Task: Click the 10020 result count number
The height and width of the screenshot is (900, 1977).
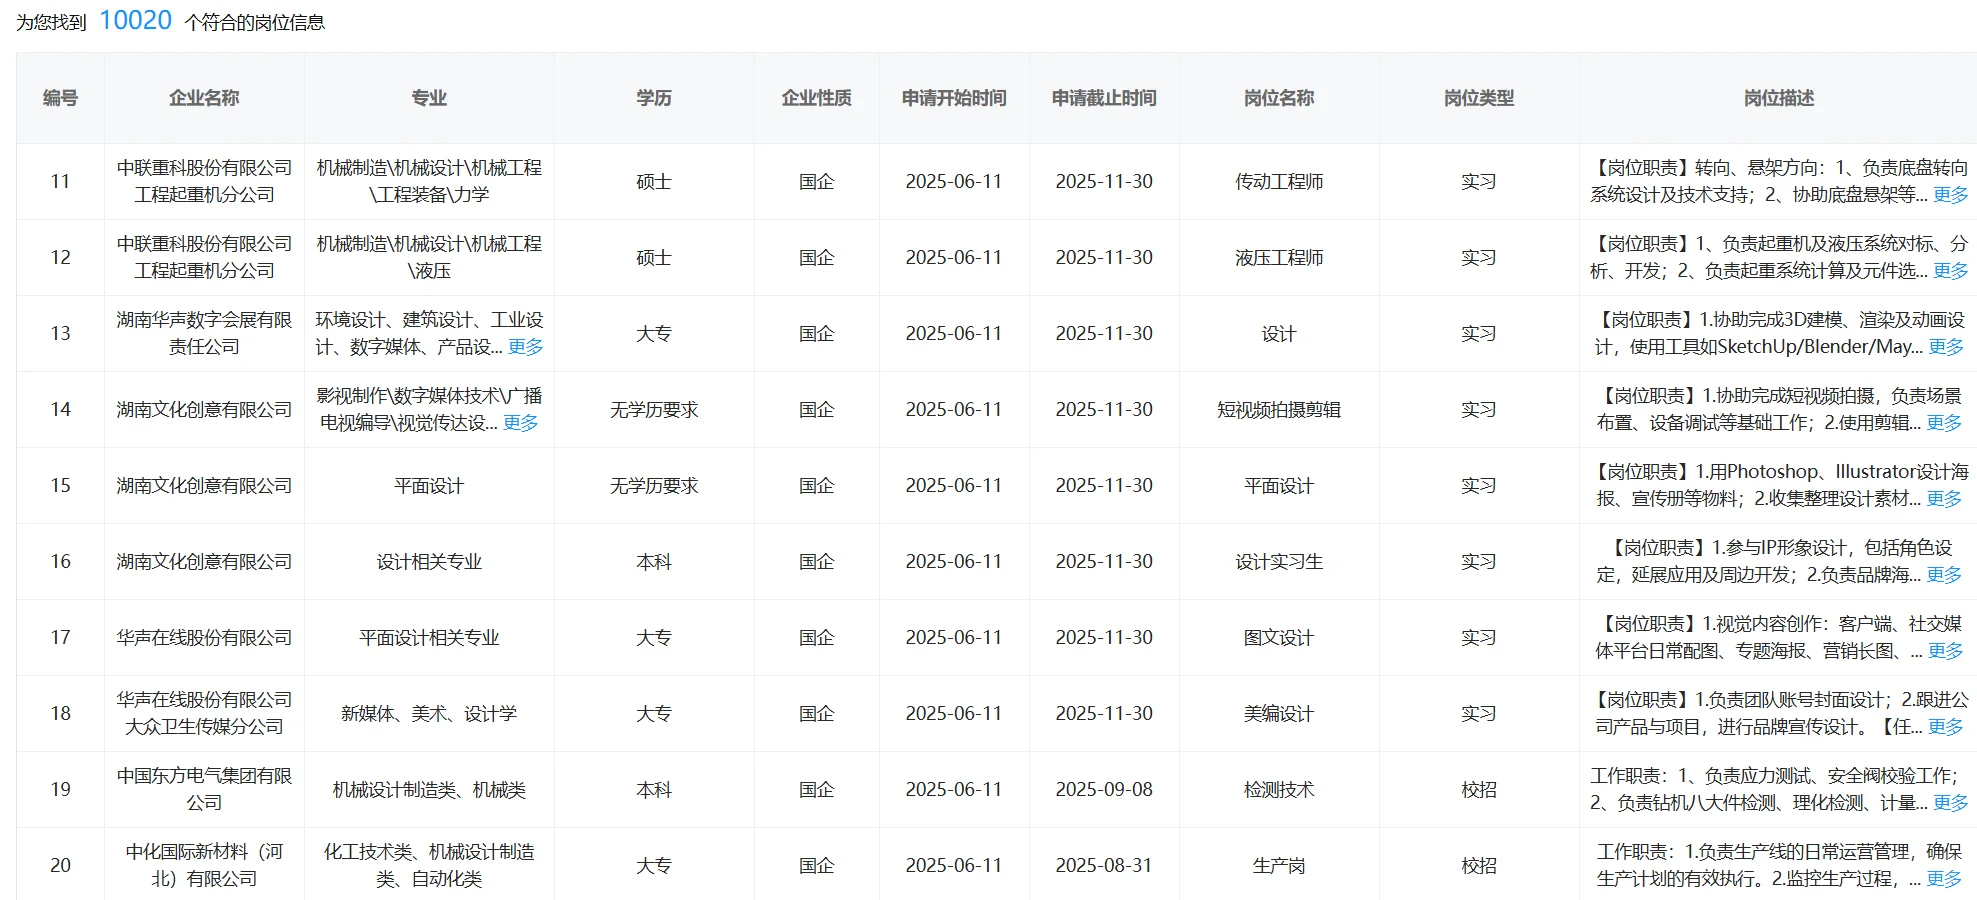Action: coord(135,18)
